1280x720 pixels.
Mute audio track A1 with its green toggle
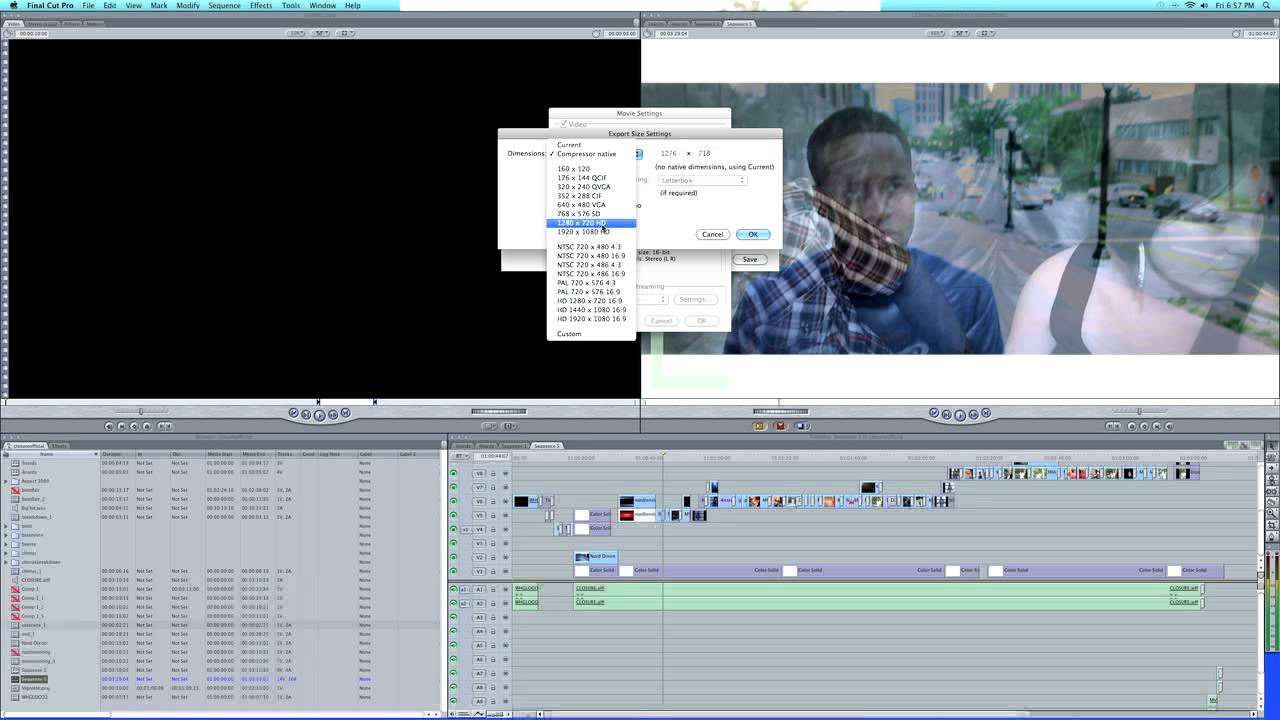tap(453, 589)
